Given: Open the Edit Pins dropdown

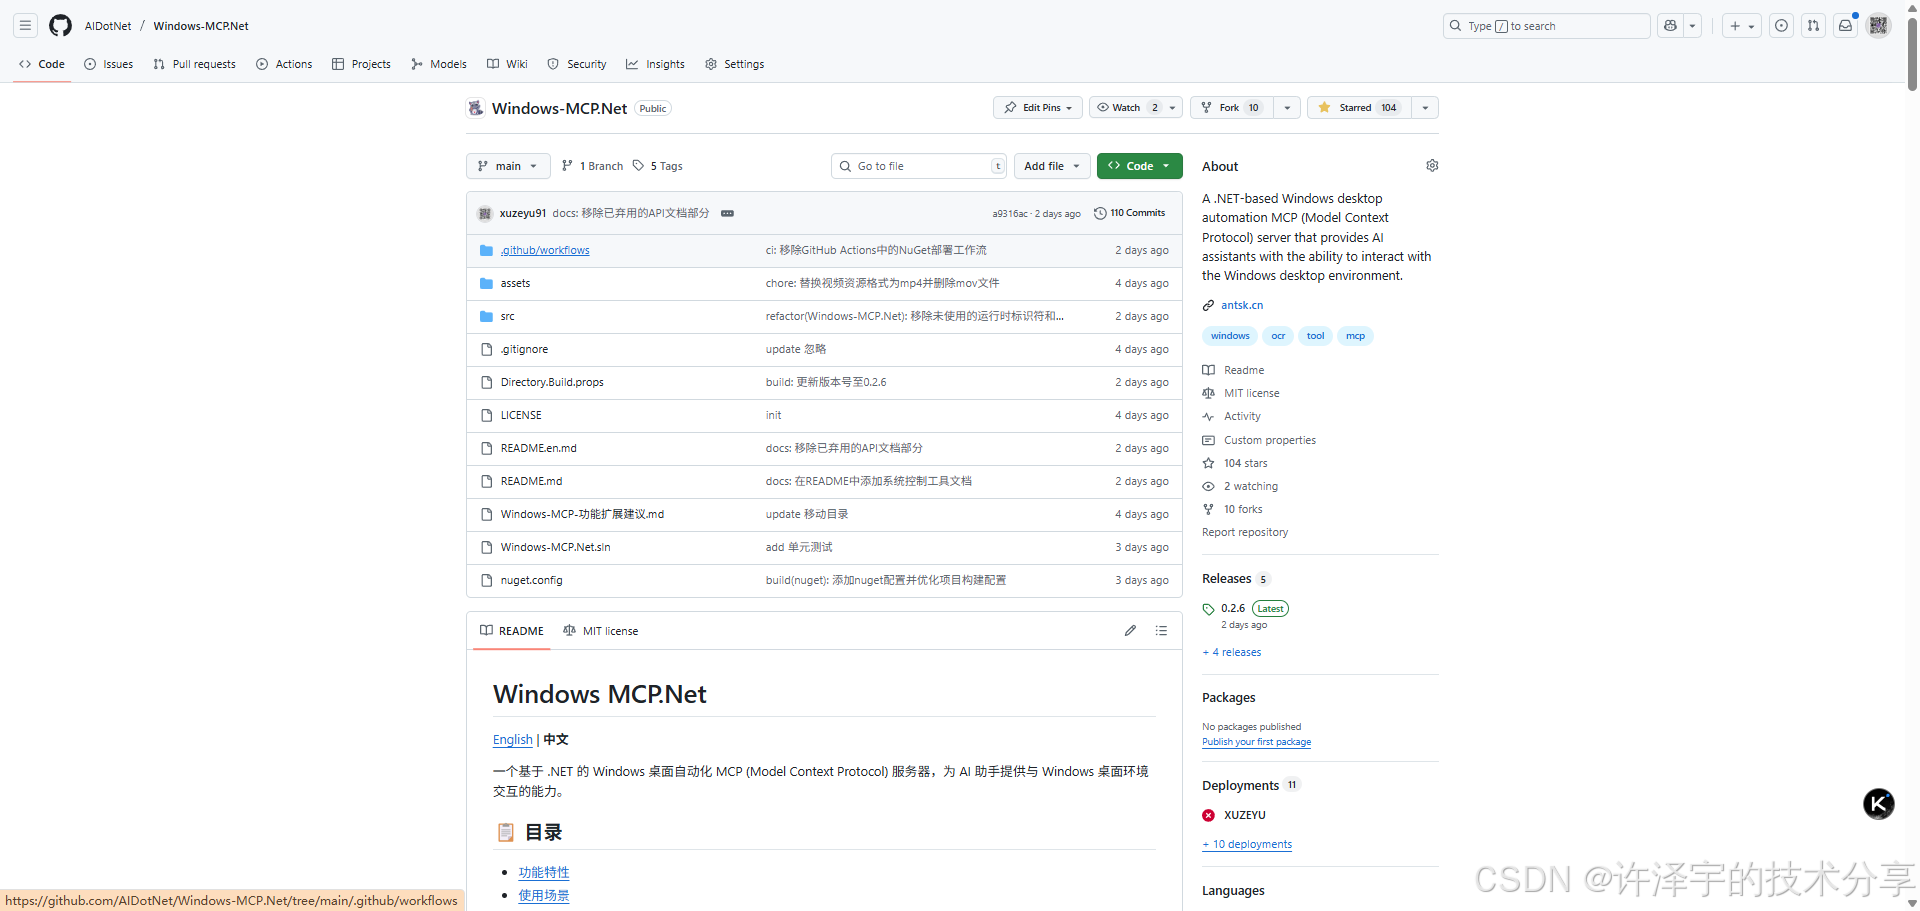Looking at the screenshot, I should [1038, 108].
